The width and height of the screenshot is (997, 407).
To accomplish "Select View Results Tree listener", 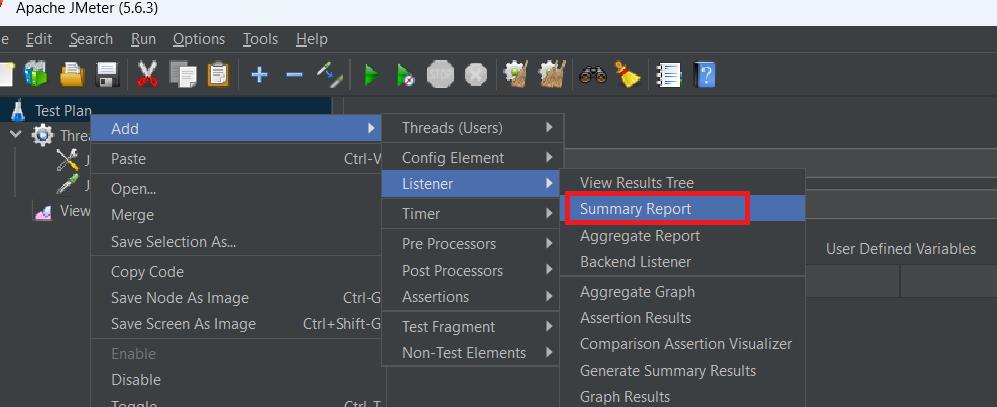I will coord(683,183).
